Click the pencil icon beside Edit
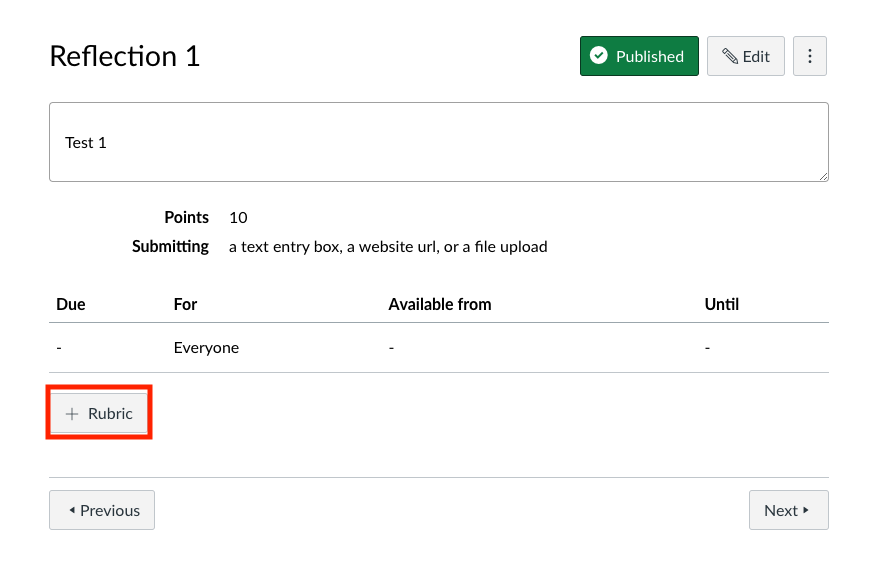This screenshot has width=880, height=574. pyautogui.click(x=730, y=56)
